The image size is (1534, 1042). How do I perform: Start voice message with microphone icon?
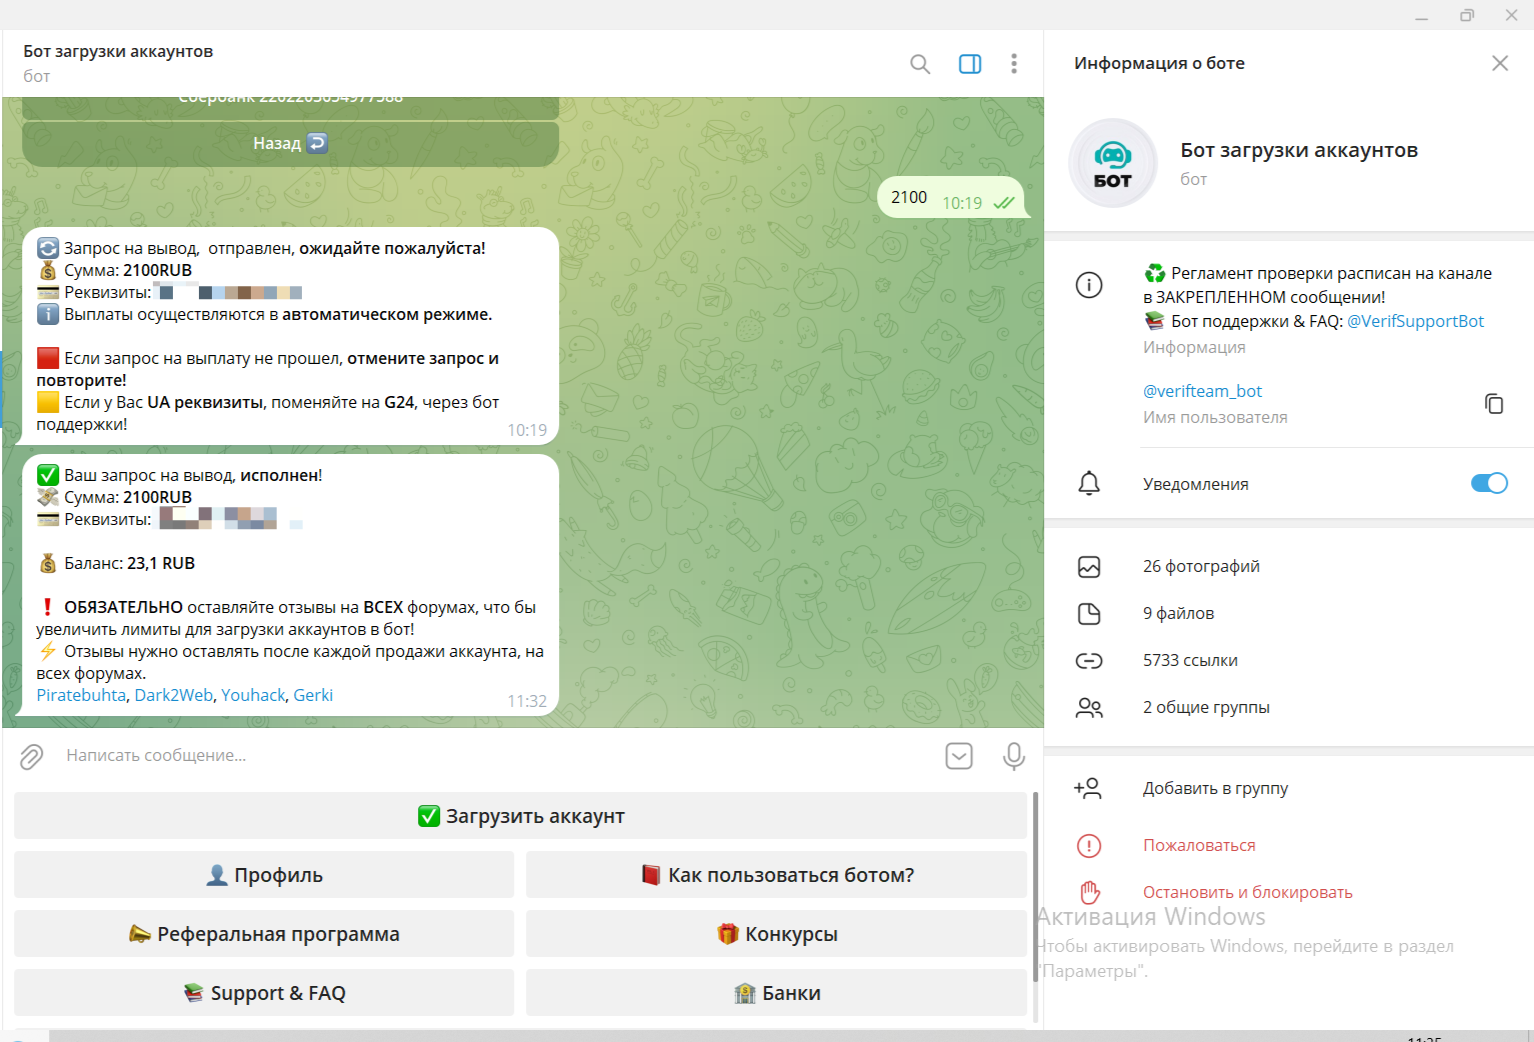pyautogui.click(x=1013, y=756)
